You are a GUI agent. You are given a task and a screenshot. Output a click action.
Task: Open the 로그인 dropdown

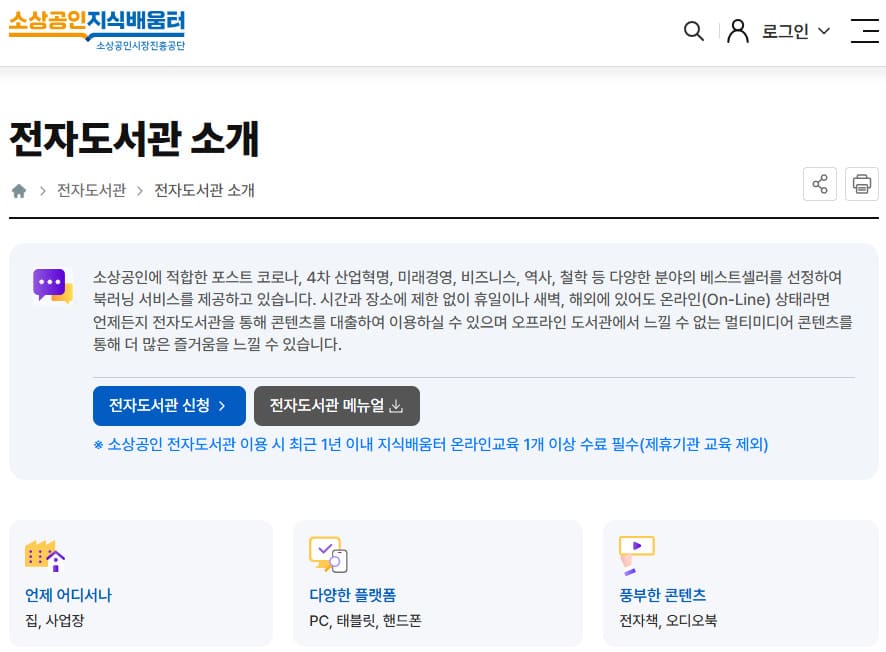pyautogui.click(x=793, y=31)
